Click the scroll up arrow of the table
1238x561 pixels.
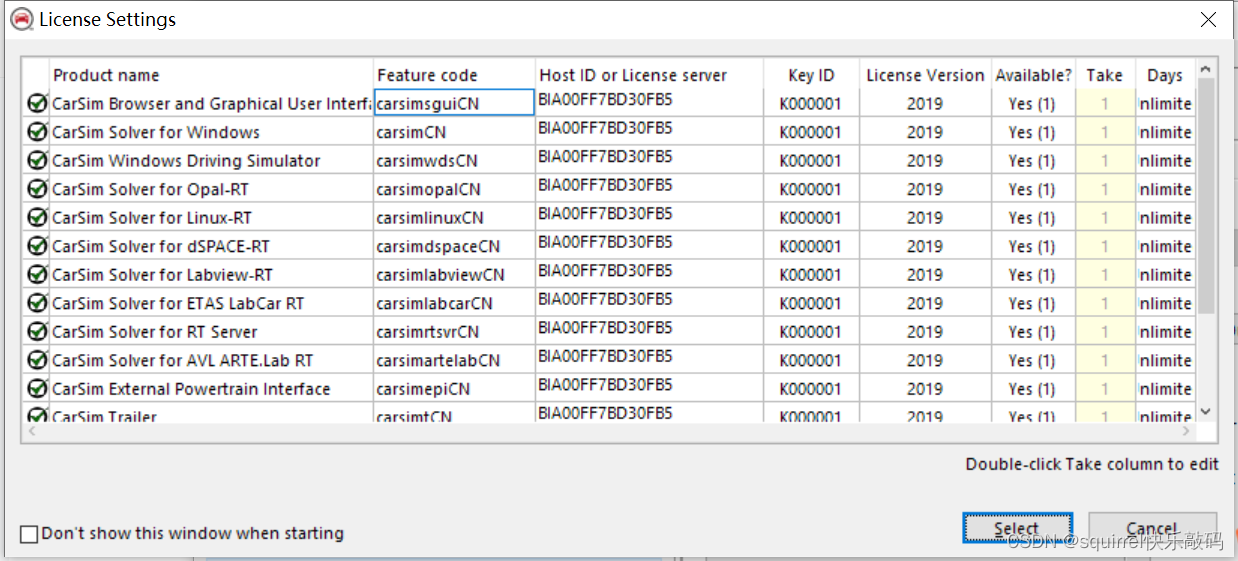click(x=1205, y=68)
